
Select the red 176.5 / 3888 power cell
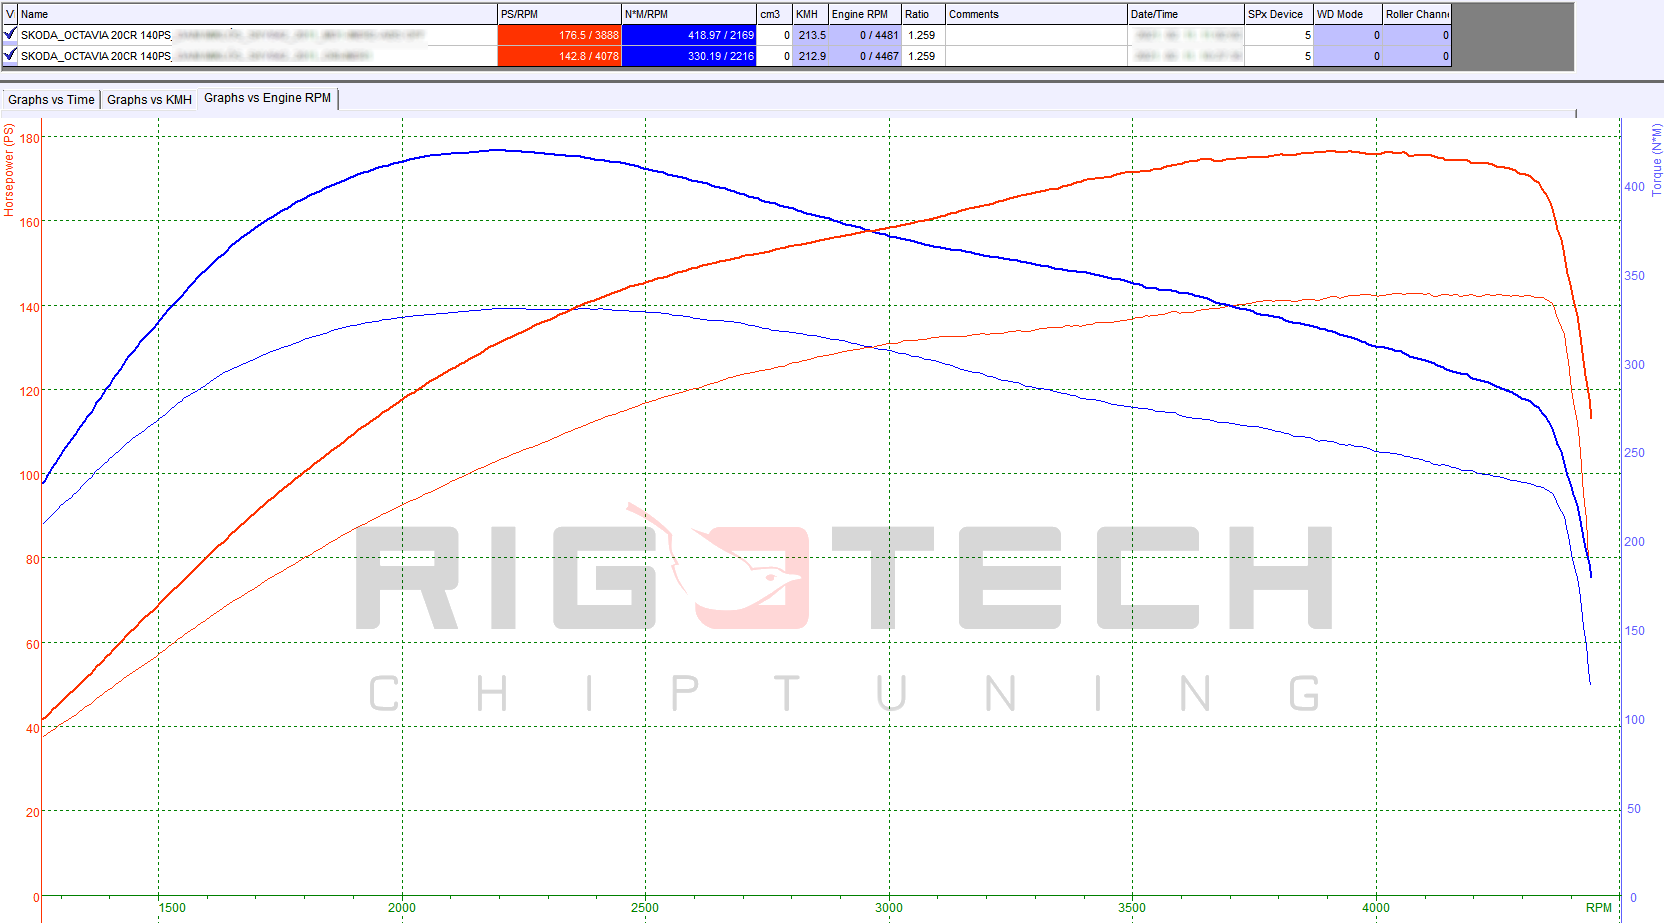click(x=559, y=35)
